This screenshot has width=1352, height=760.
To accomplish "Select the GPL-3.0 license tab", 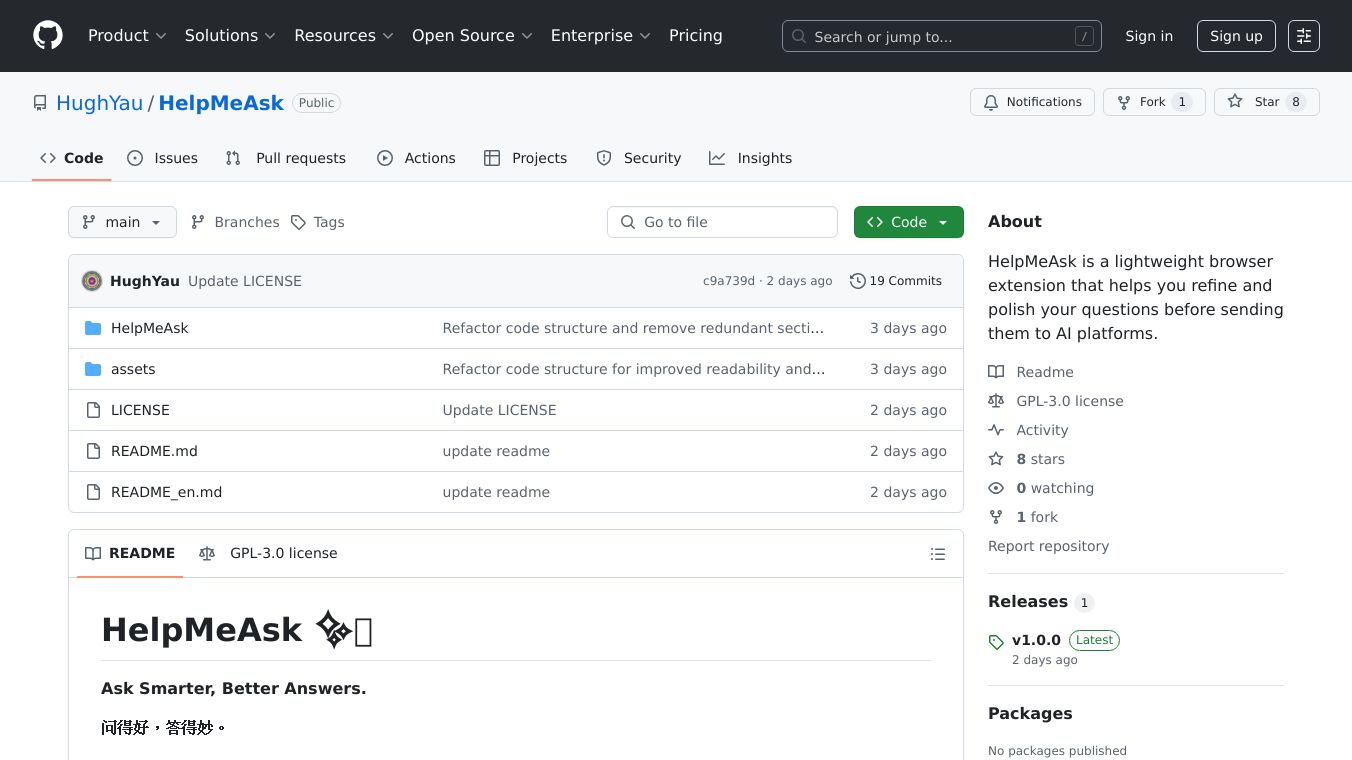I will [x=269, y=553].
